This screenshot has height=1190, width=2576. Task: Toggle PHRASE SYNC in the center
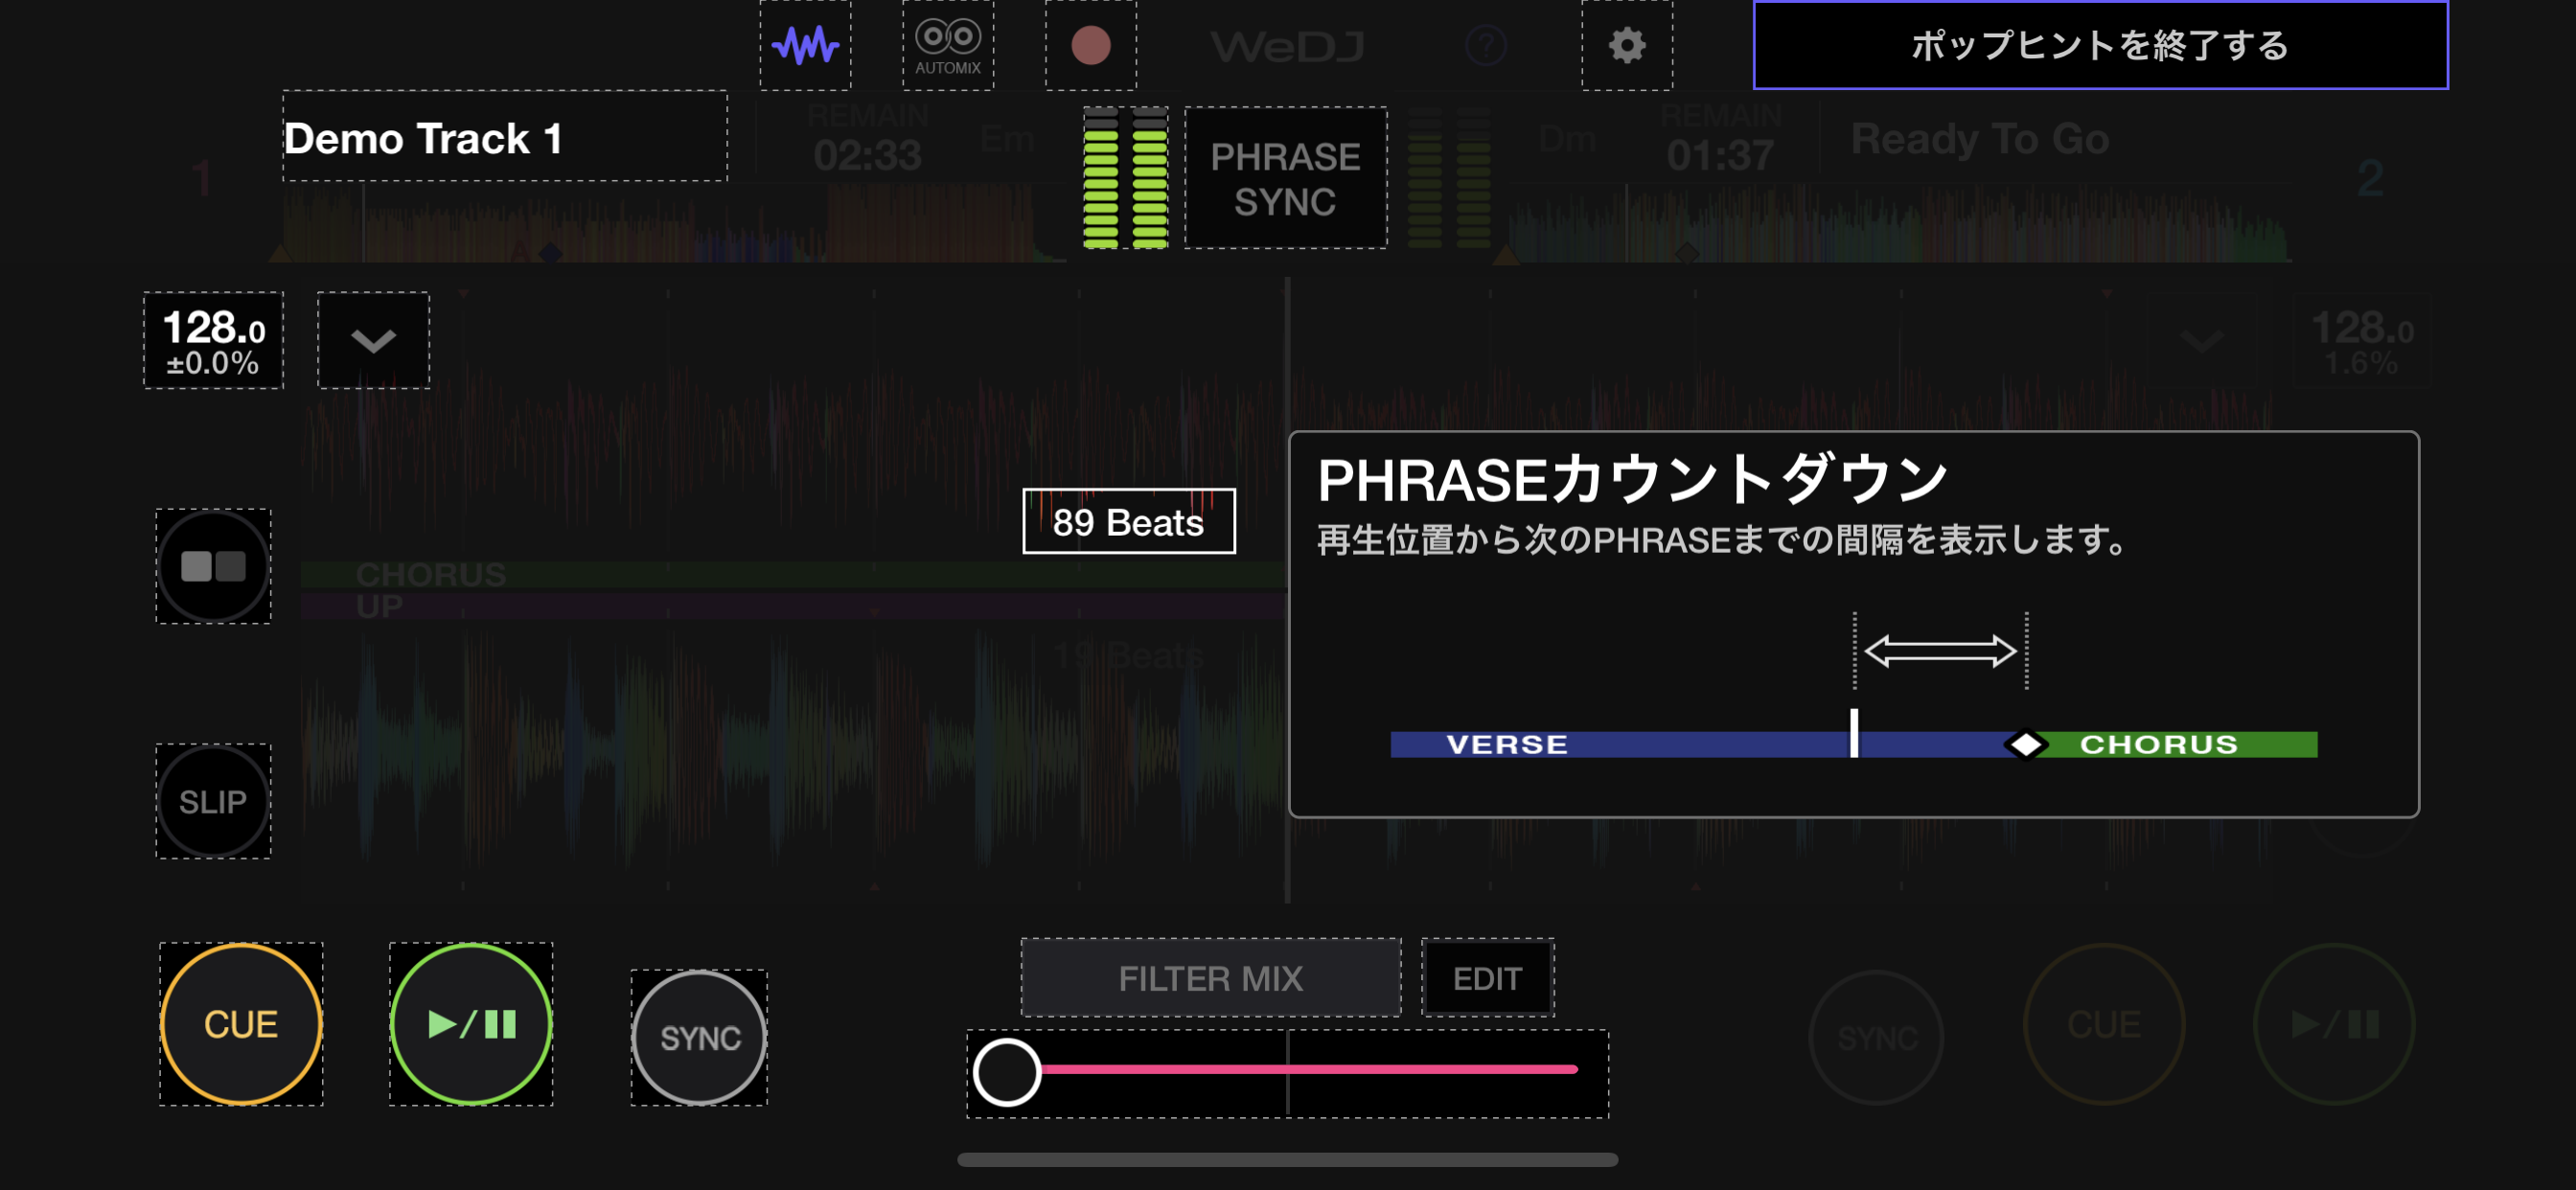1285,178
